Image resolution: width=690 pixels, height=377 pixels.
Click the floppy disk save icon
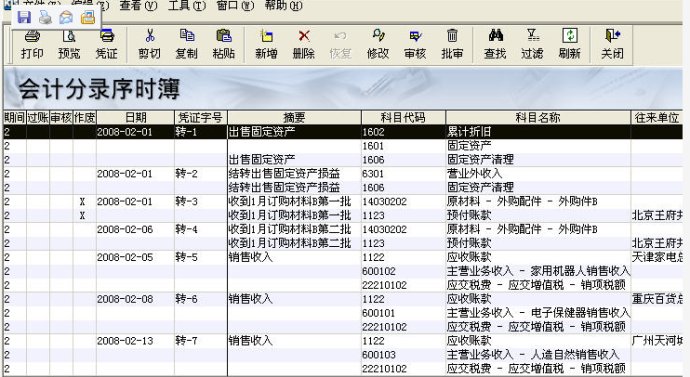click(x=24, y=17)
